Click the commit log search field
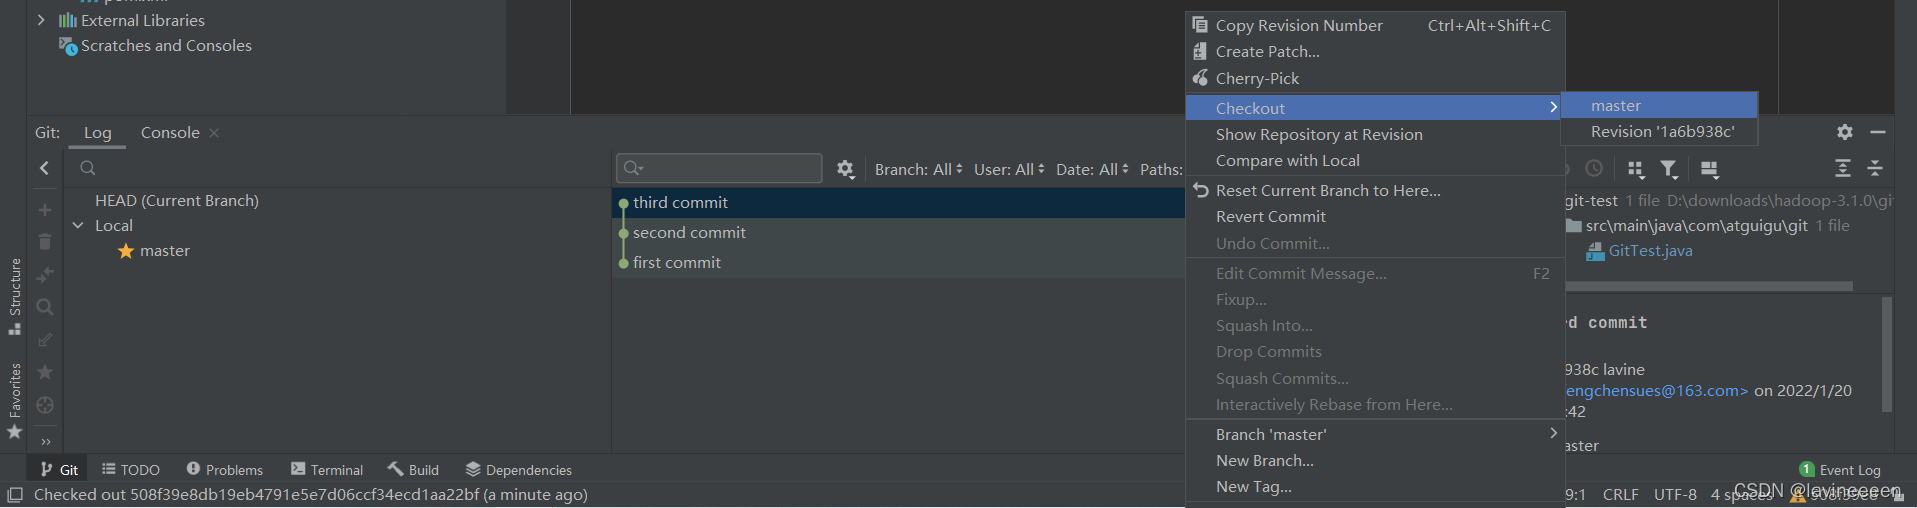 [x=719, y=168]
